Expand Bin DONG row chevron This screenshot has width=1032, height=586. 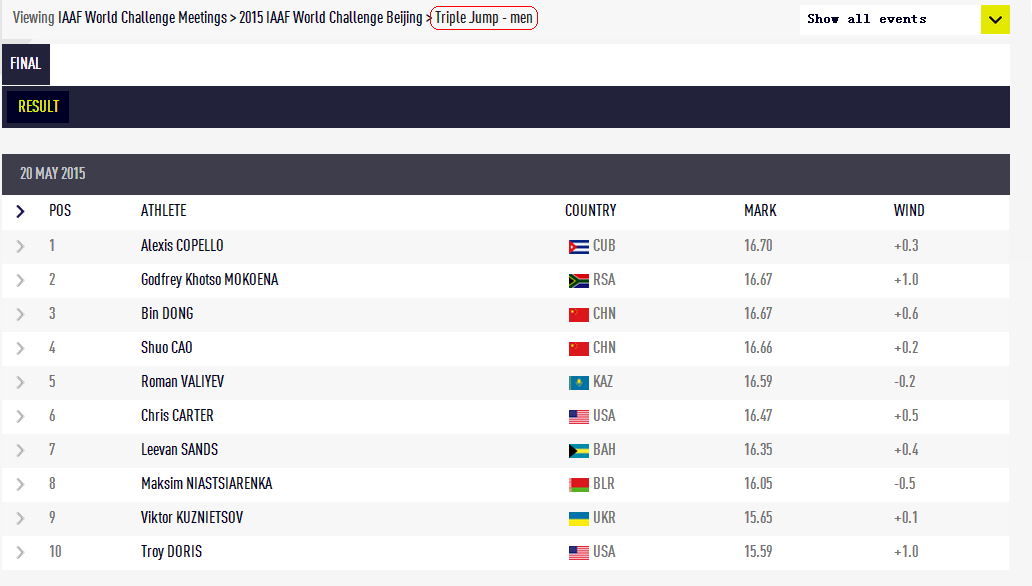click(20, 314)
